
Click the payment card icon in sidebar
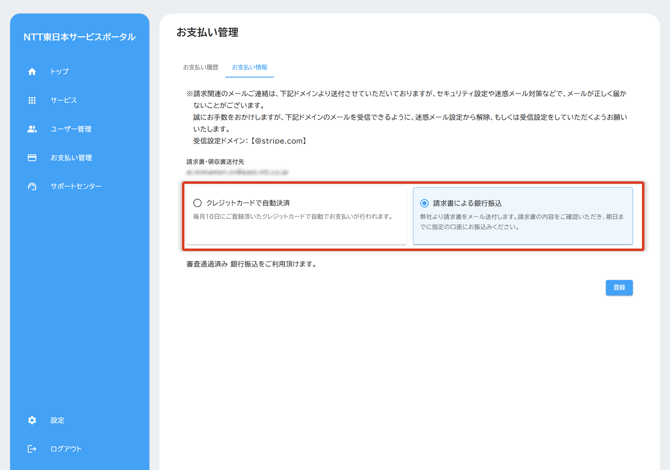click(32, 158)
